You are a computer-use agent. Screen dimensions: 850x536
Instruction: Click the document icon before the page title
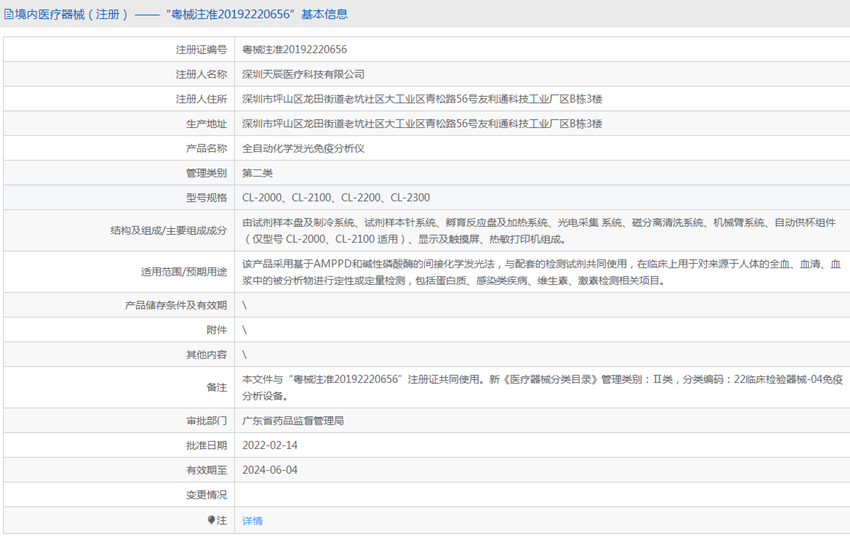pyautogui.click(x=9, y=14)
